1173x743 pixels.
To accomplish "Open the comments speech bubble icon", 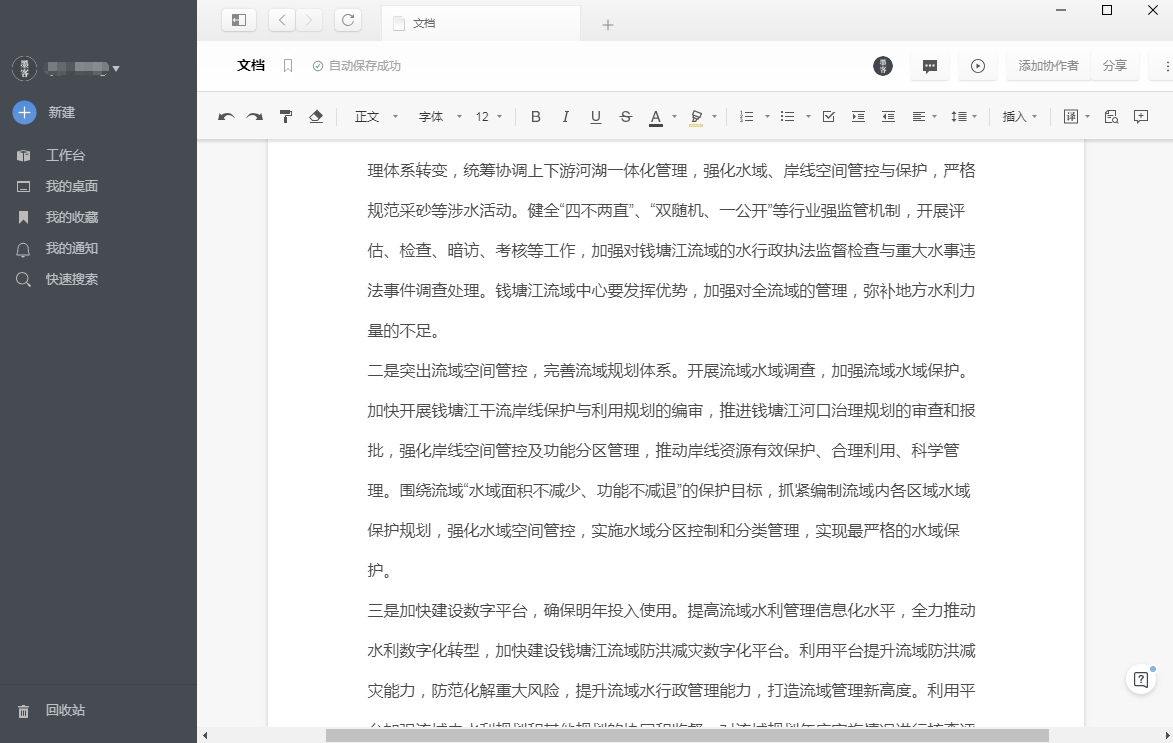I will coord(929,66).
